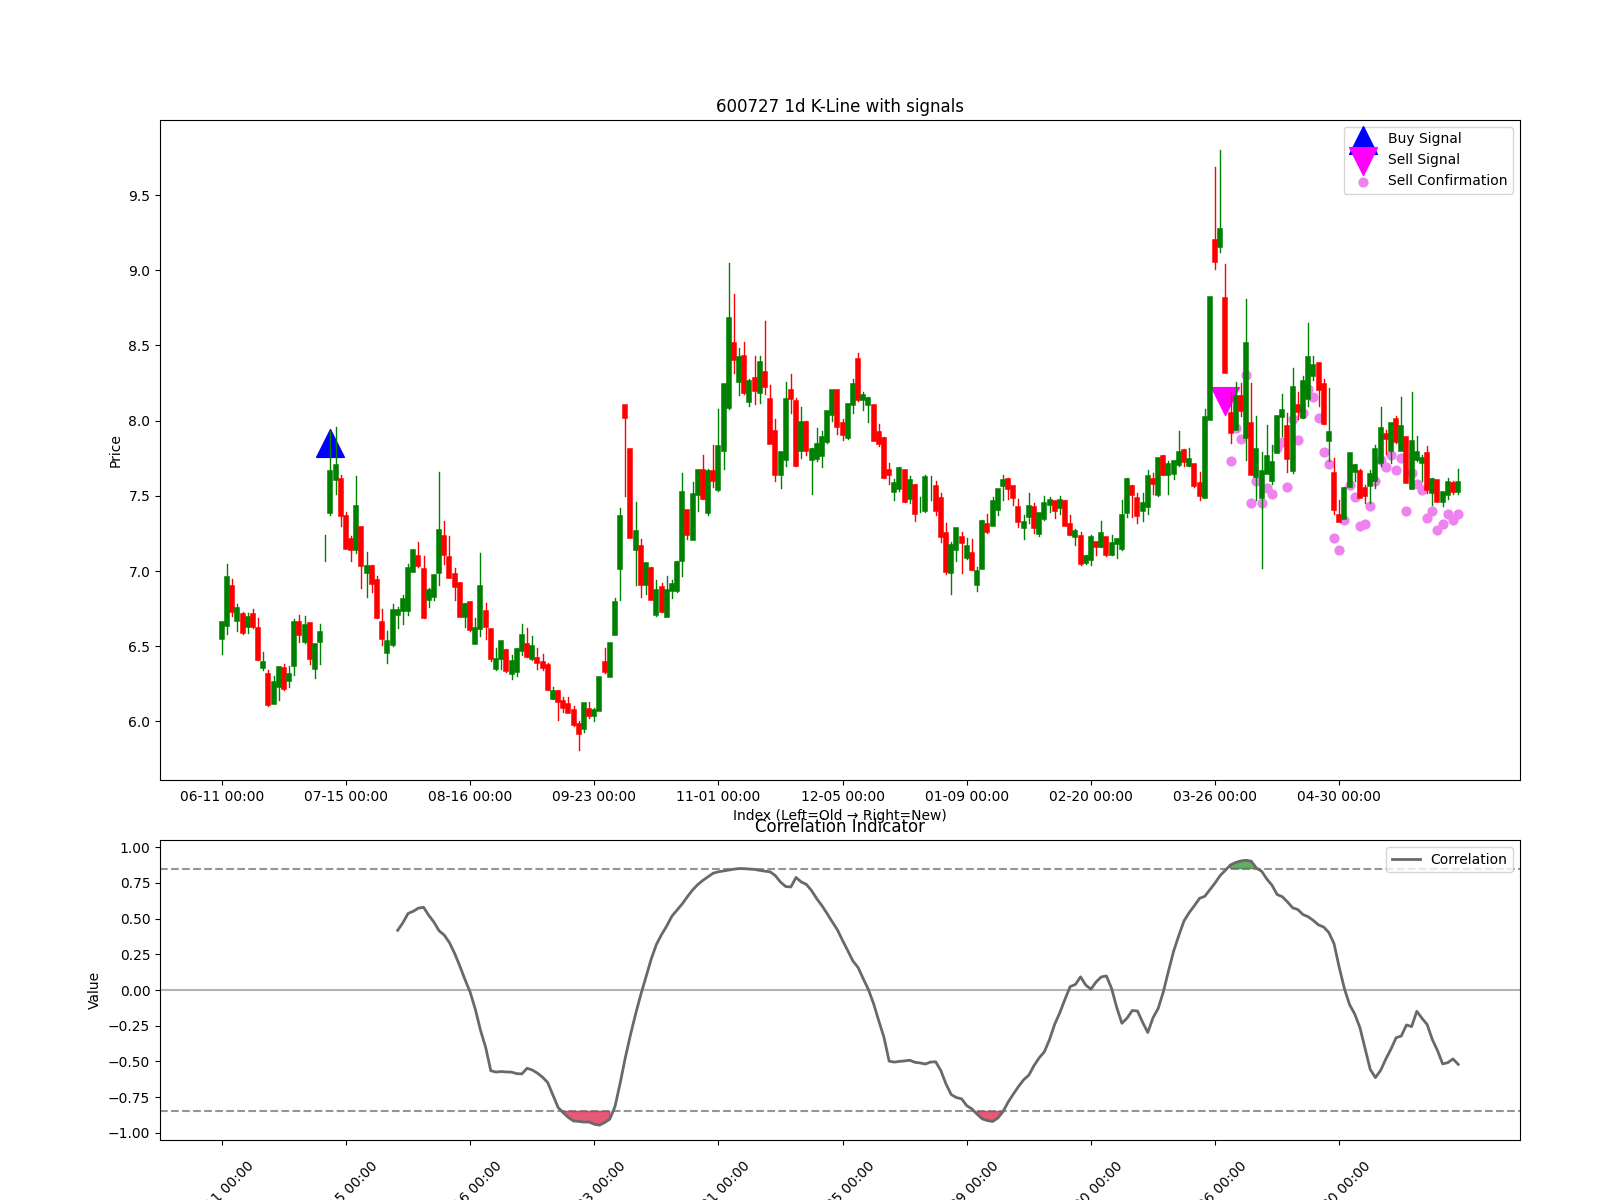The height and width of the screenshot is (1200, 1600).
Task: Click the '11-01 00:00' date tick label
Action: (x=718, y=797)
